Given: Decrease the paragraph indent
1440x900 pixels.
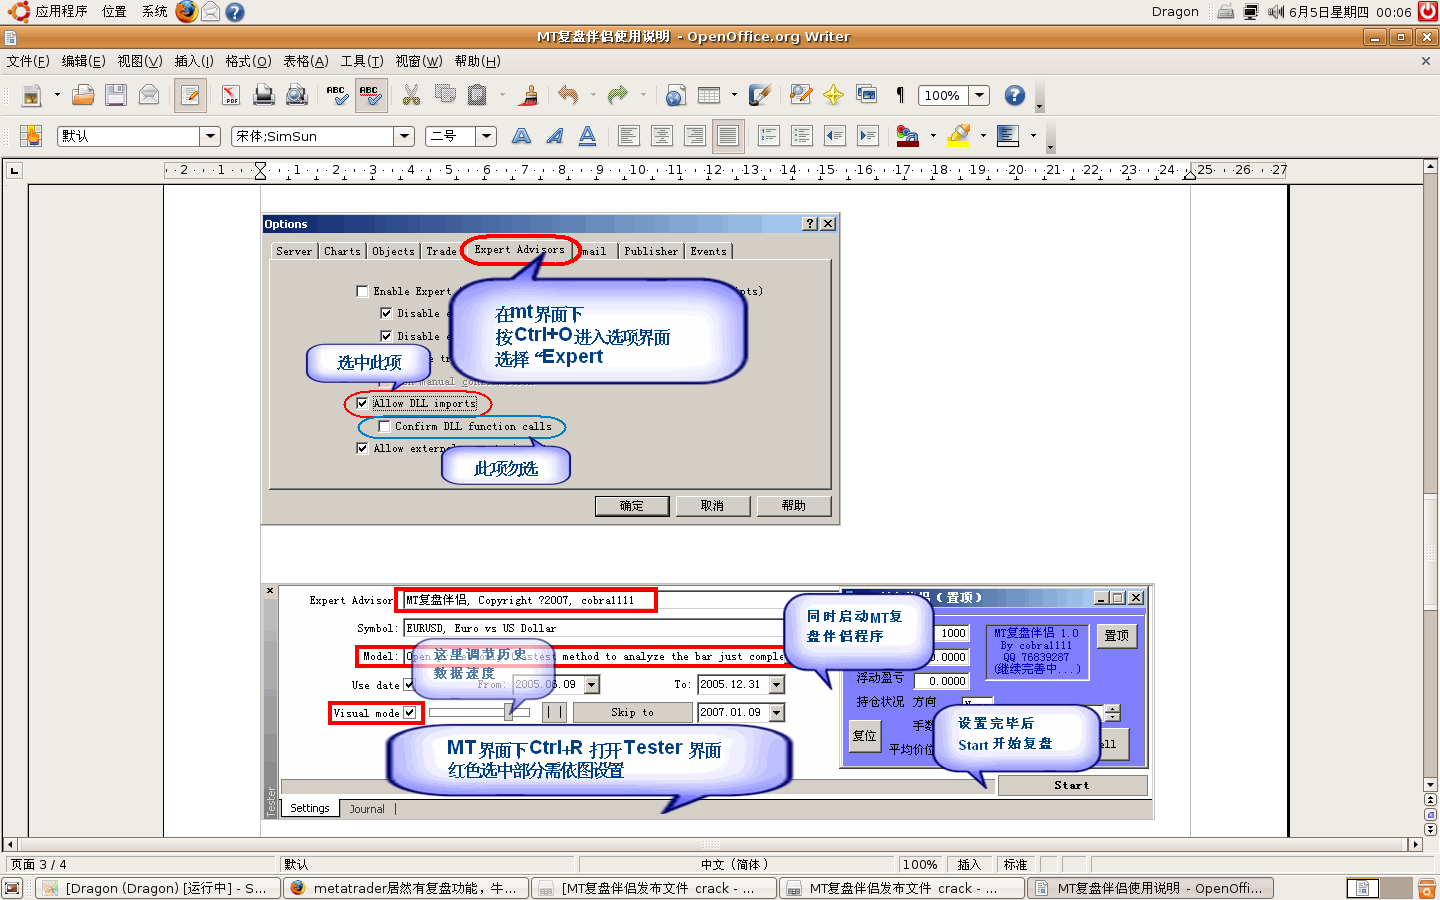Looking at the screenshot, I should (x=835, y=136).
